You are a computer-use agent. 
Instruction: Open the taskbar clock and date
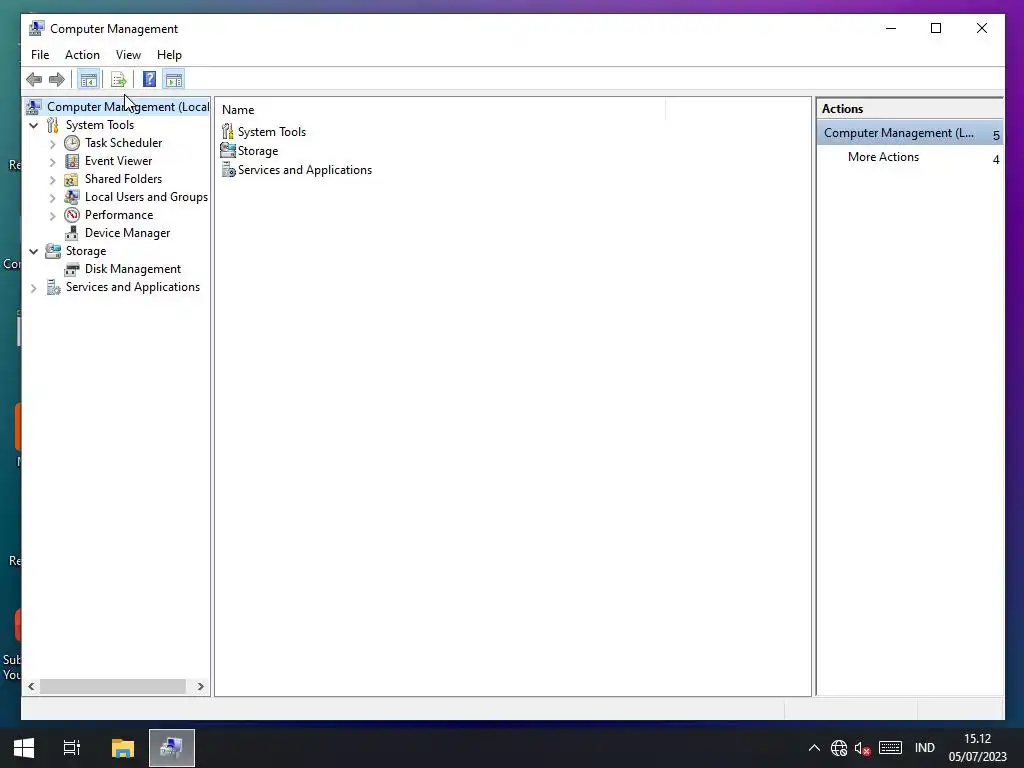978,748
